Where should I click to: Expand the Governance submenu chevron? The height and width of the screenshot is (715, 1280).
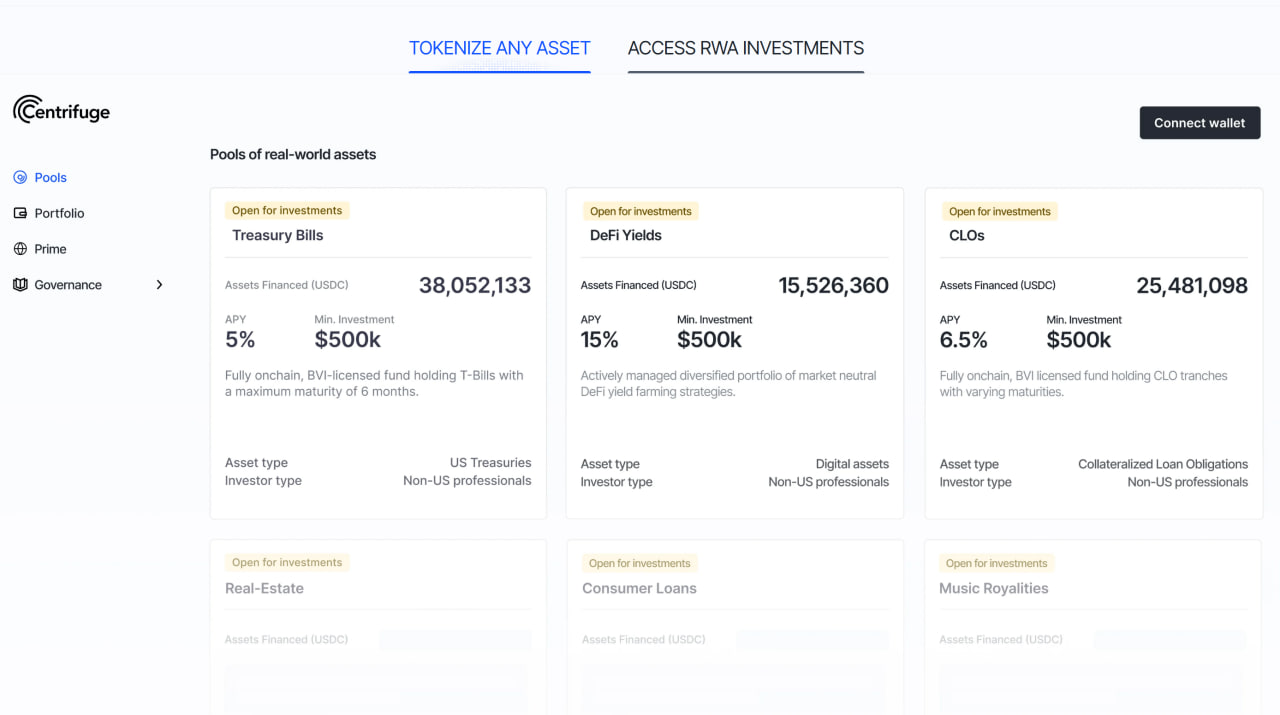click(159, 285)
